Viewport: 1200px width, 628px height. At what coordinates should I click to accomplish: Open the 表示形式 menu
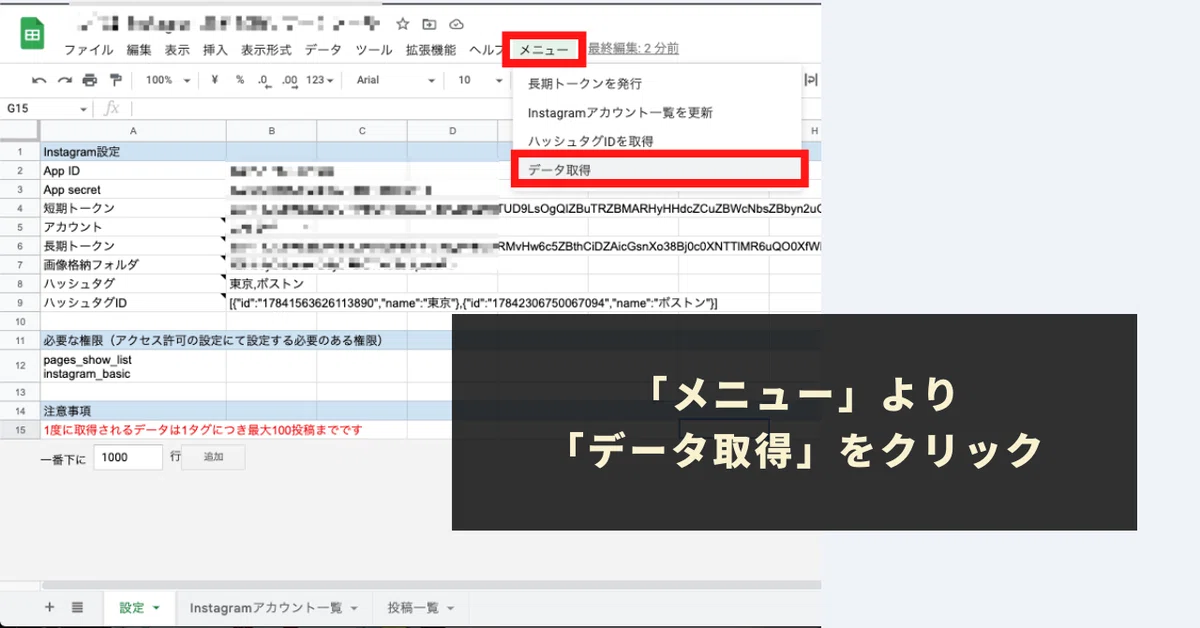[x=266, y=49]
